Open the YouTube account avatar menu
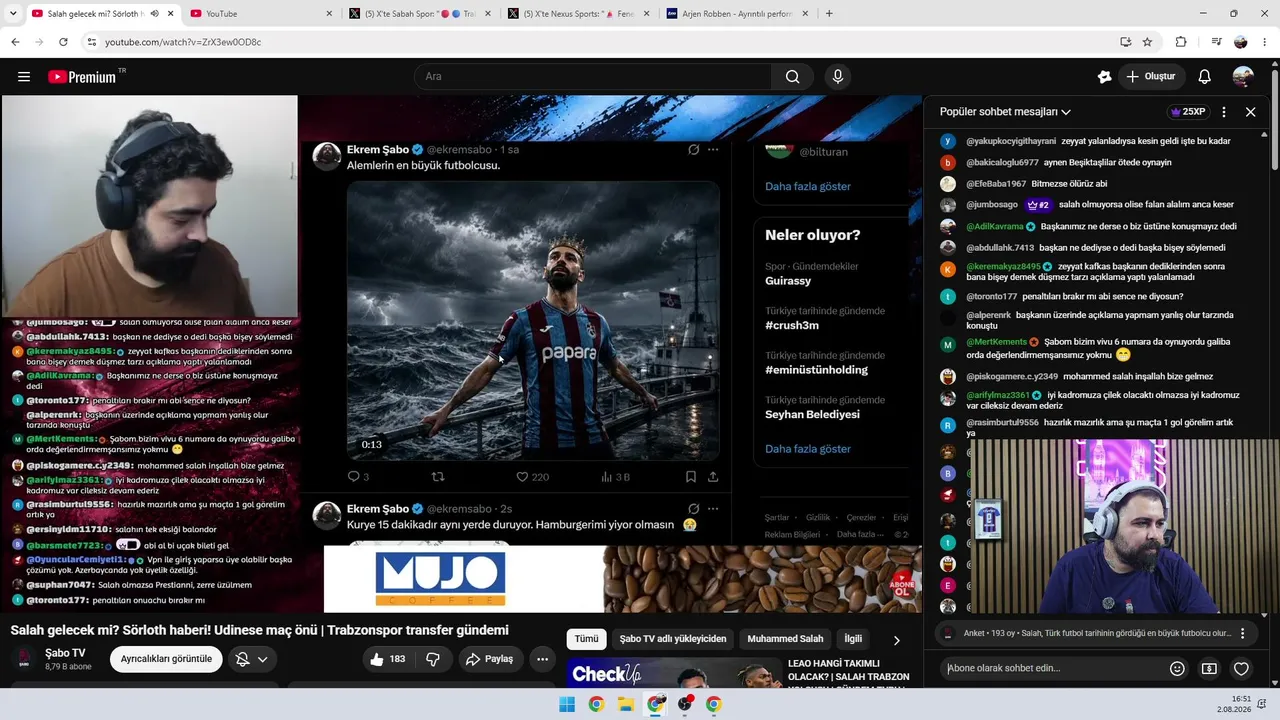Screen dimensions: 1280x720 click(x=1243, y=77)
